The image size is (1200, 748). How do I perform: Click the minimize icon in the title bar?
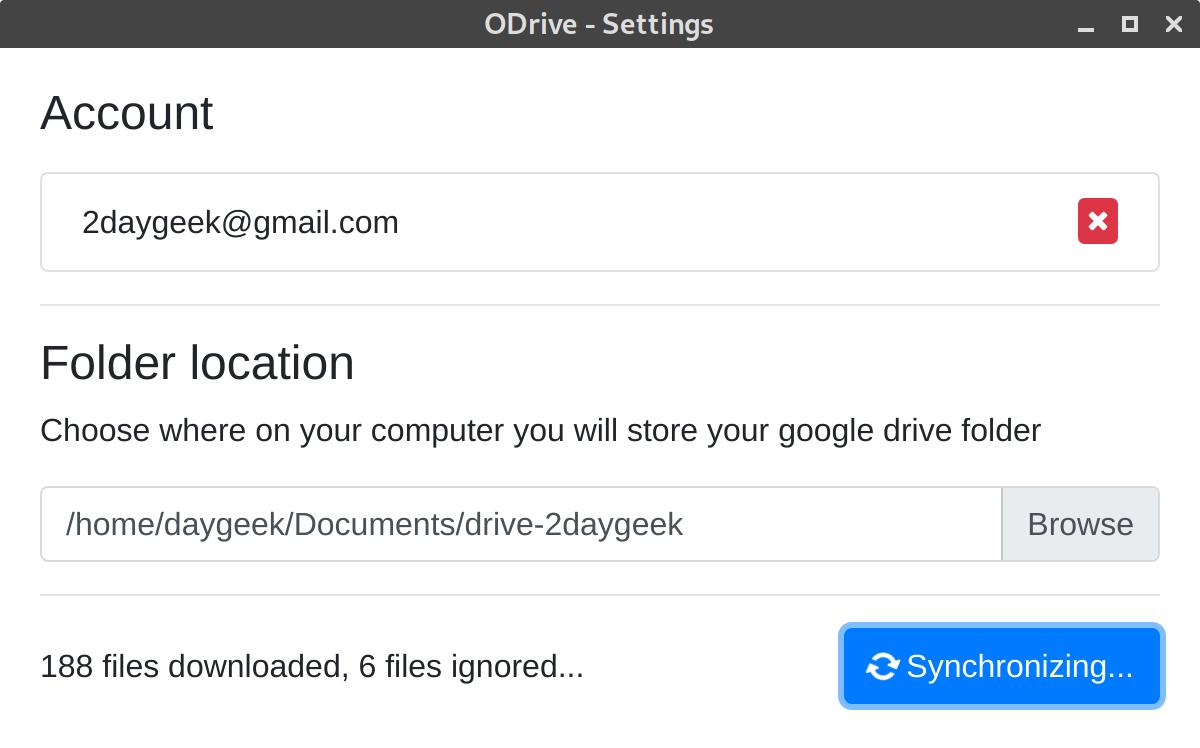click(x=1086, y=24)
